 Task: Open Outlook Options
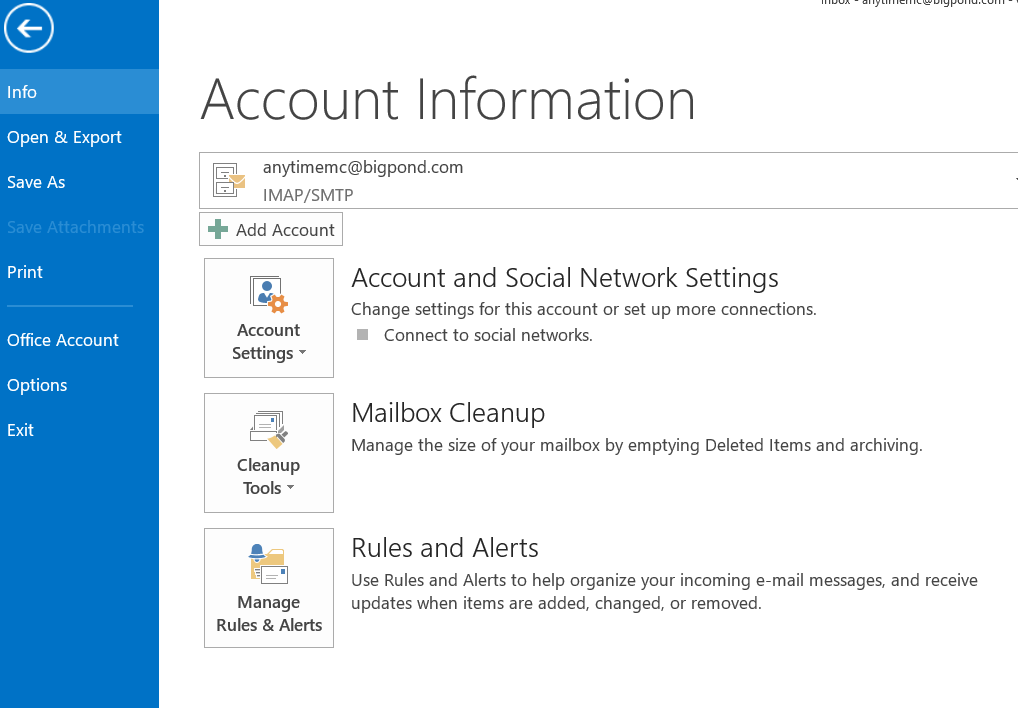pyautogui.click(x=79, y=385)
